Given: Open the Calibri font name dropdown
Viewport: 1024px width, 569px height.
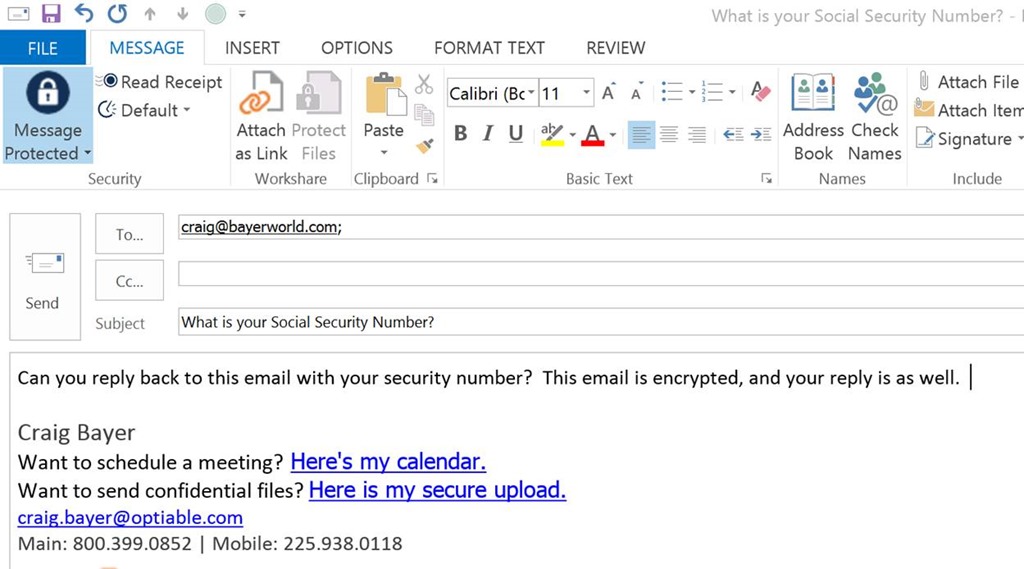Looking at the screenshot, I should pyautogui.click(x=531, y=93).
